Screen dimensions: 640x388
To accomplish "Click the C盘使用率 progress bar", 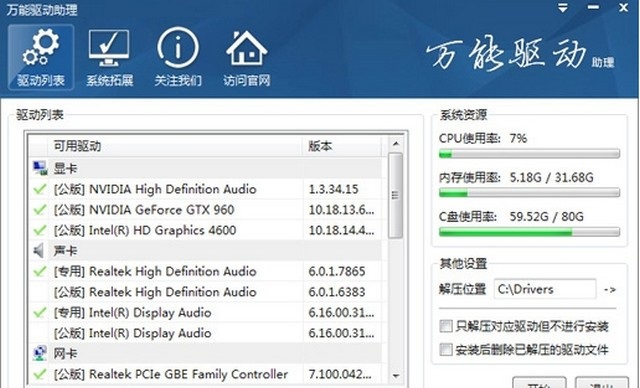I will coord(529,232).
